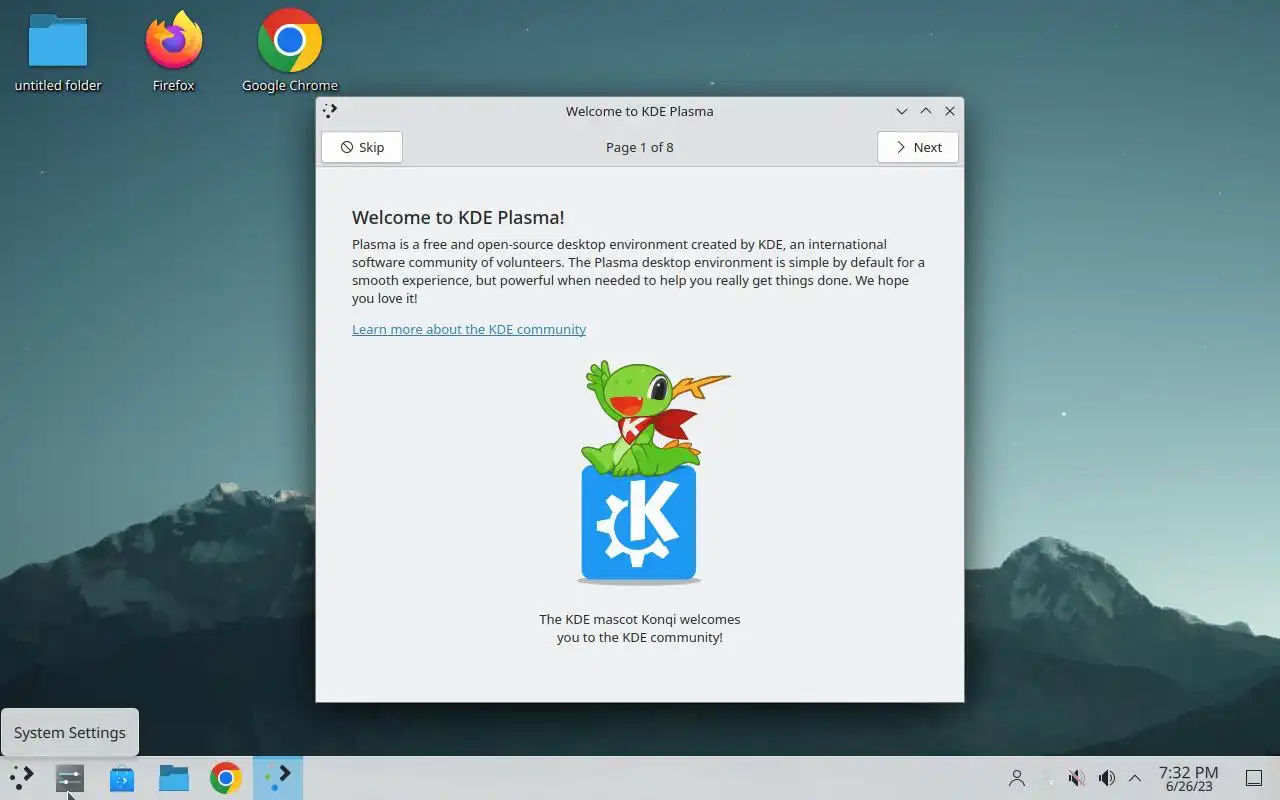Expand hidden system tray icons
Image resolution: width=1280 pixels, height=800 pixels.
[1135, 778]
